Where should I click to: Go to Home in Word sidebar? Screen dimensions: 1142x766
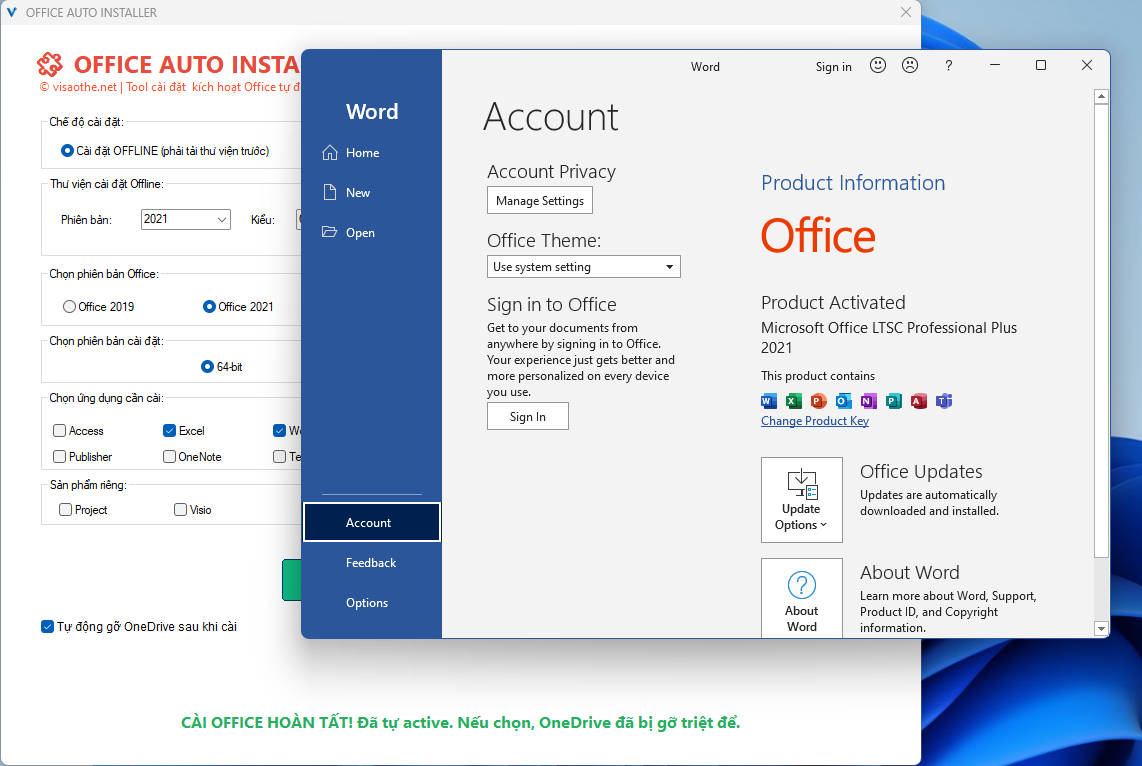point(371,152)
